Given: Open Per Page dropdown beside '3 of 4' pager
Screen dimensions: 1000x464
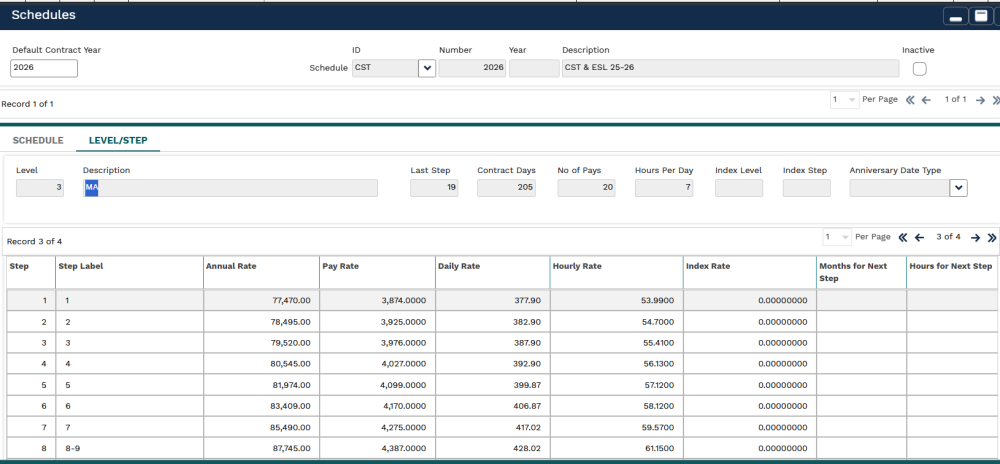Looking at the screenshot, I should click(x=837, y=237).
